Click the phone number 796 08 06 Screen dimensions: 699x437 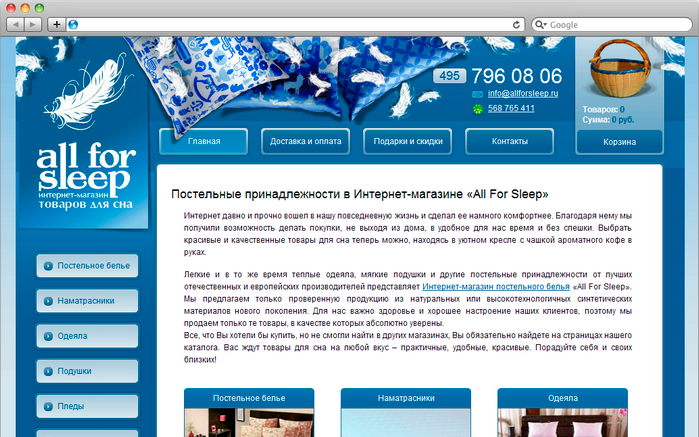pyautogui.click(x=517, y=76)
